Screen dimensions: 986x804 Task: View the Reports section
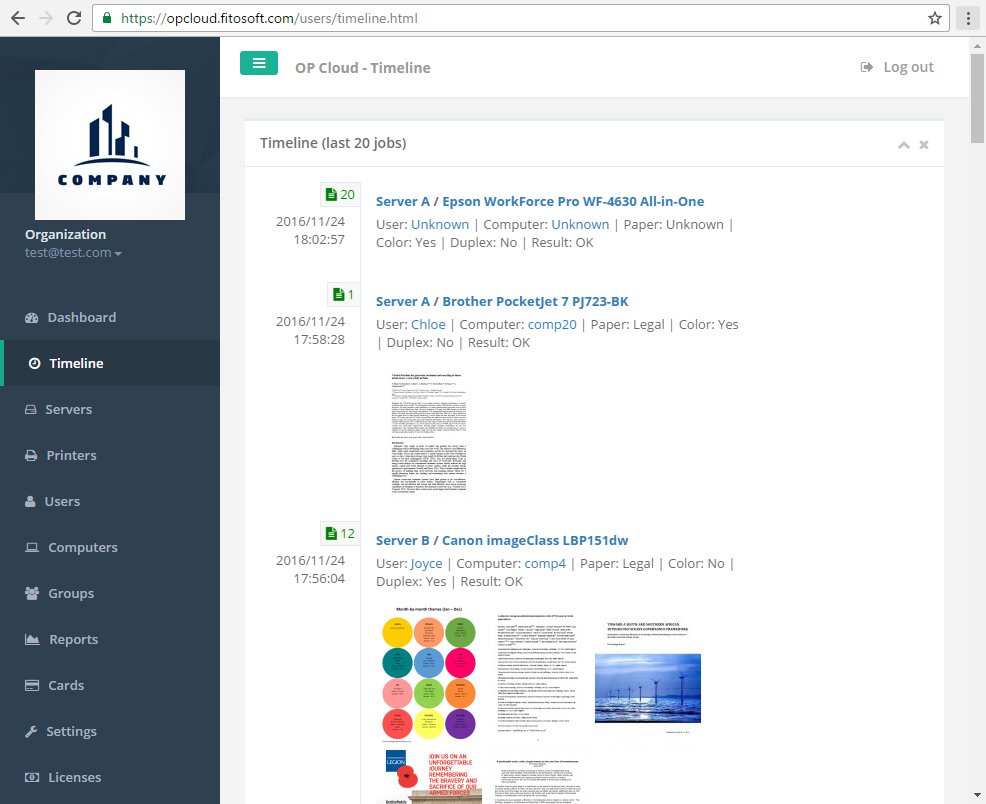click(x=110, y=639)
